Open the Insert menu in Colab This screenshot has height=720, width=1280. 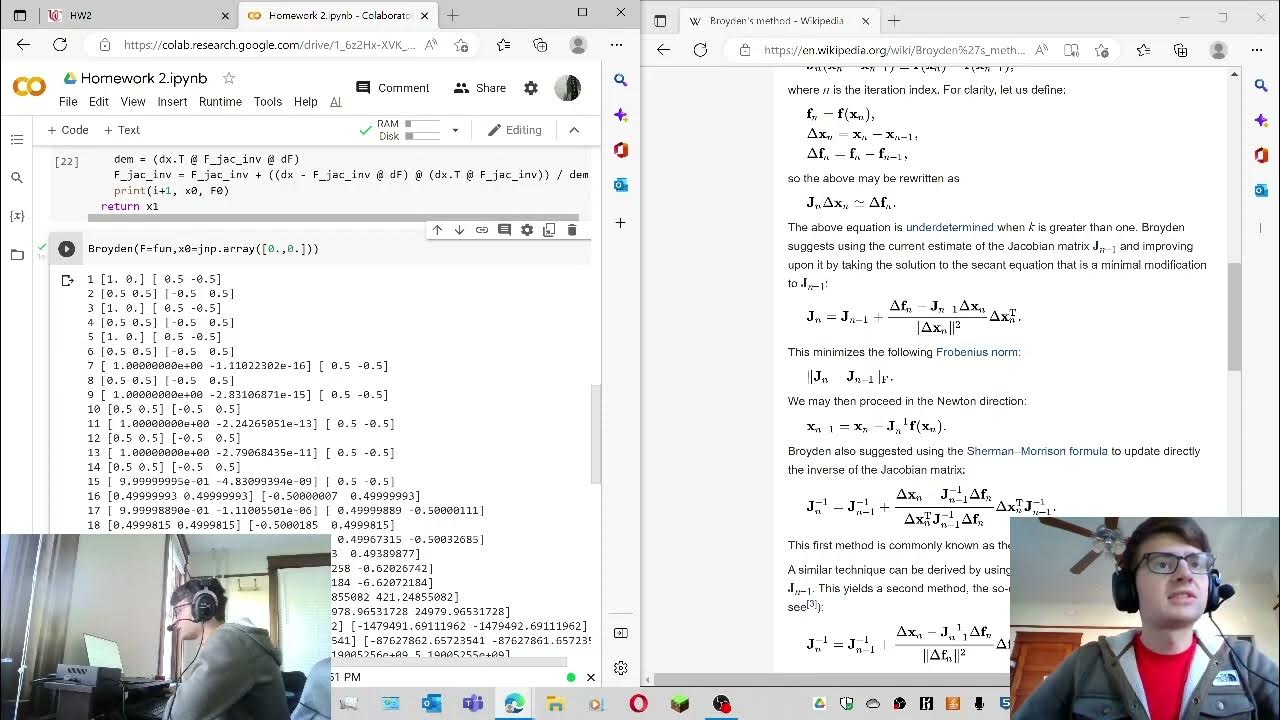[x=172, y=102]
